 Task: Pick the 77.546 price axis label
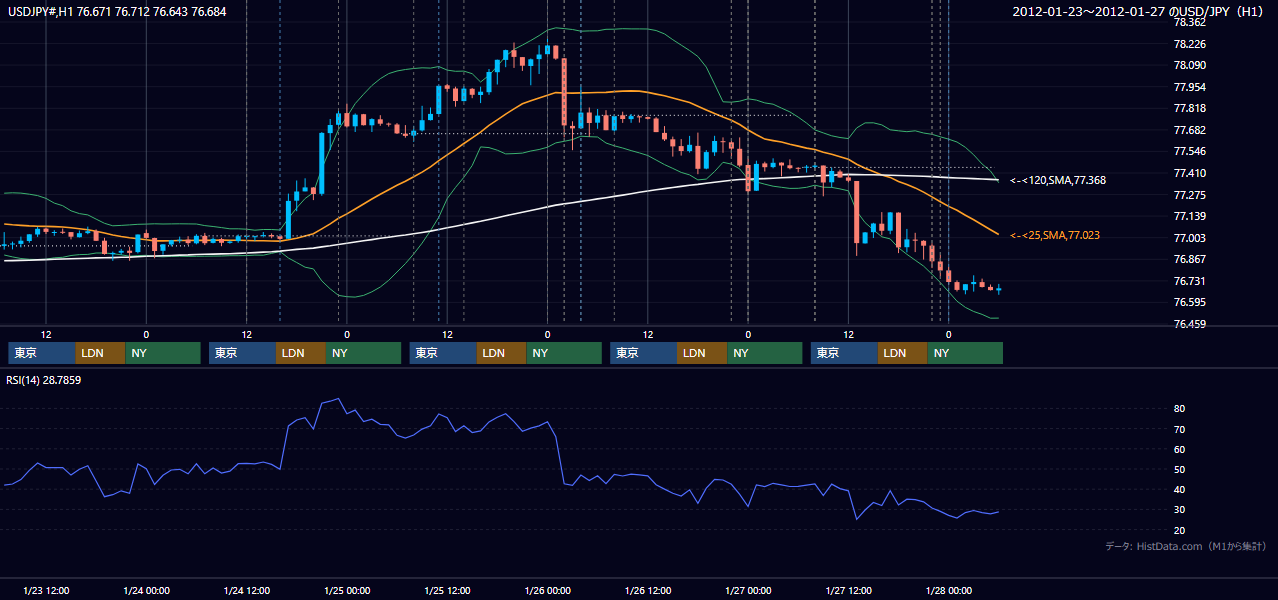pyautogui.click(x=1189, y=151)
